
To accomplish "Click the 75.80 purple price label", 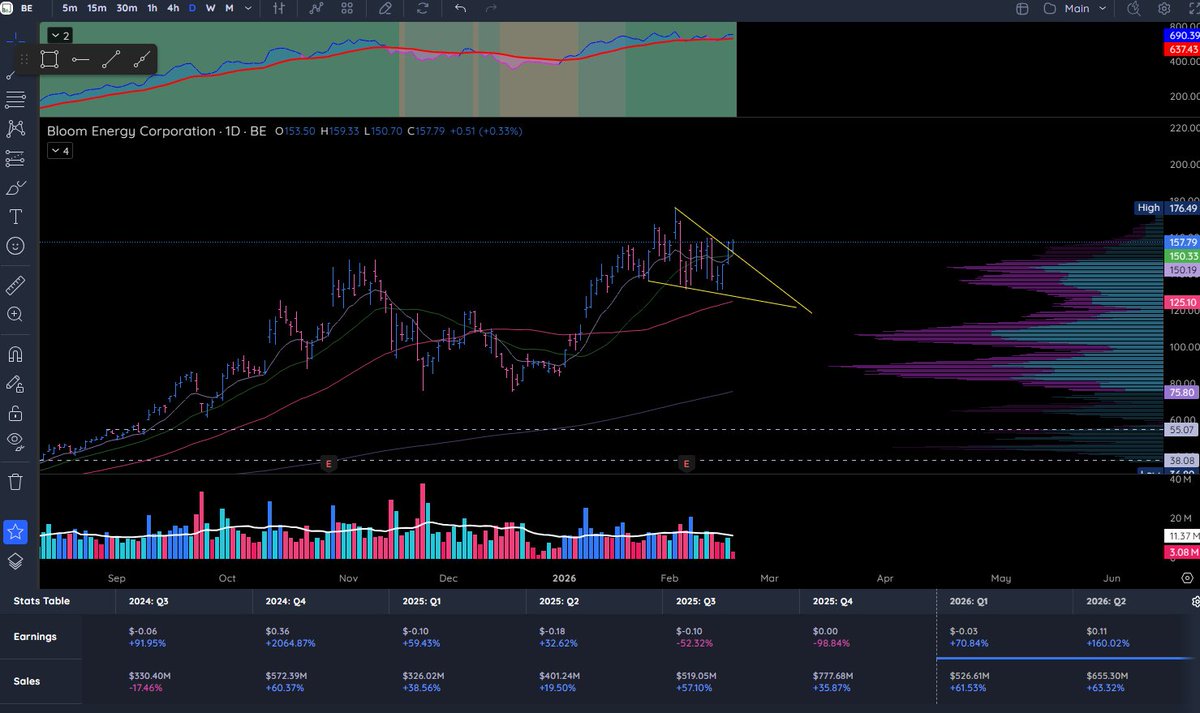I will tap(1182, 393).
